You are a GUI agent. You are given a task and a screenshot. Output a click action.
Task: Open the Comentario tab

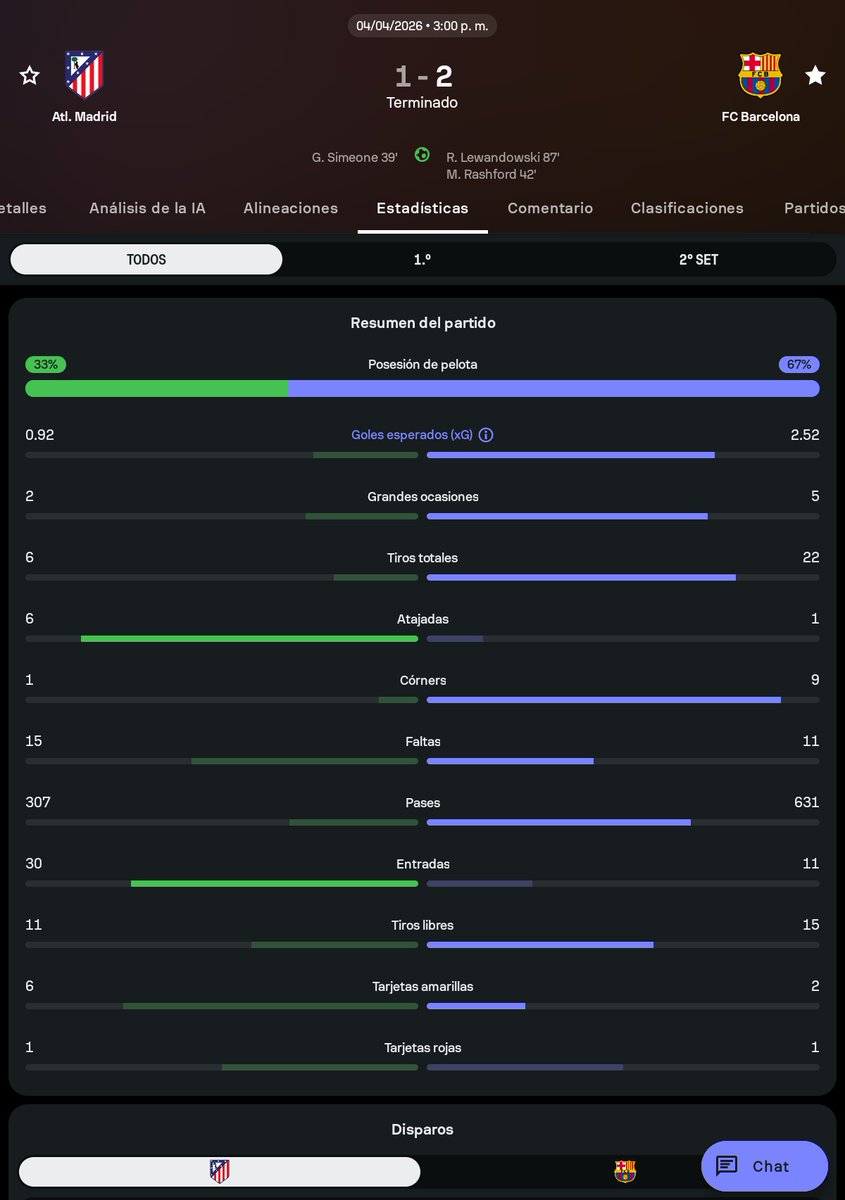(550, 208)
